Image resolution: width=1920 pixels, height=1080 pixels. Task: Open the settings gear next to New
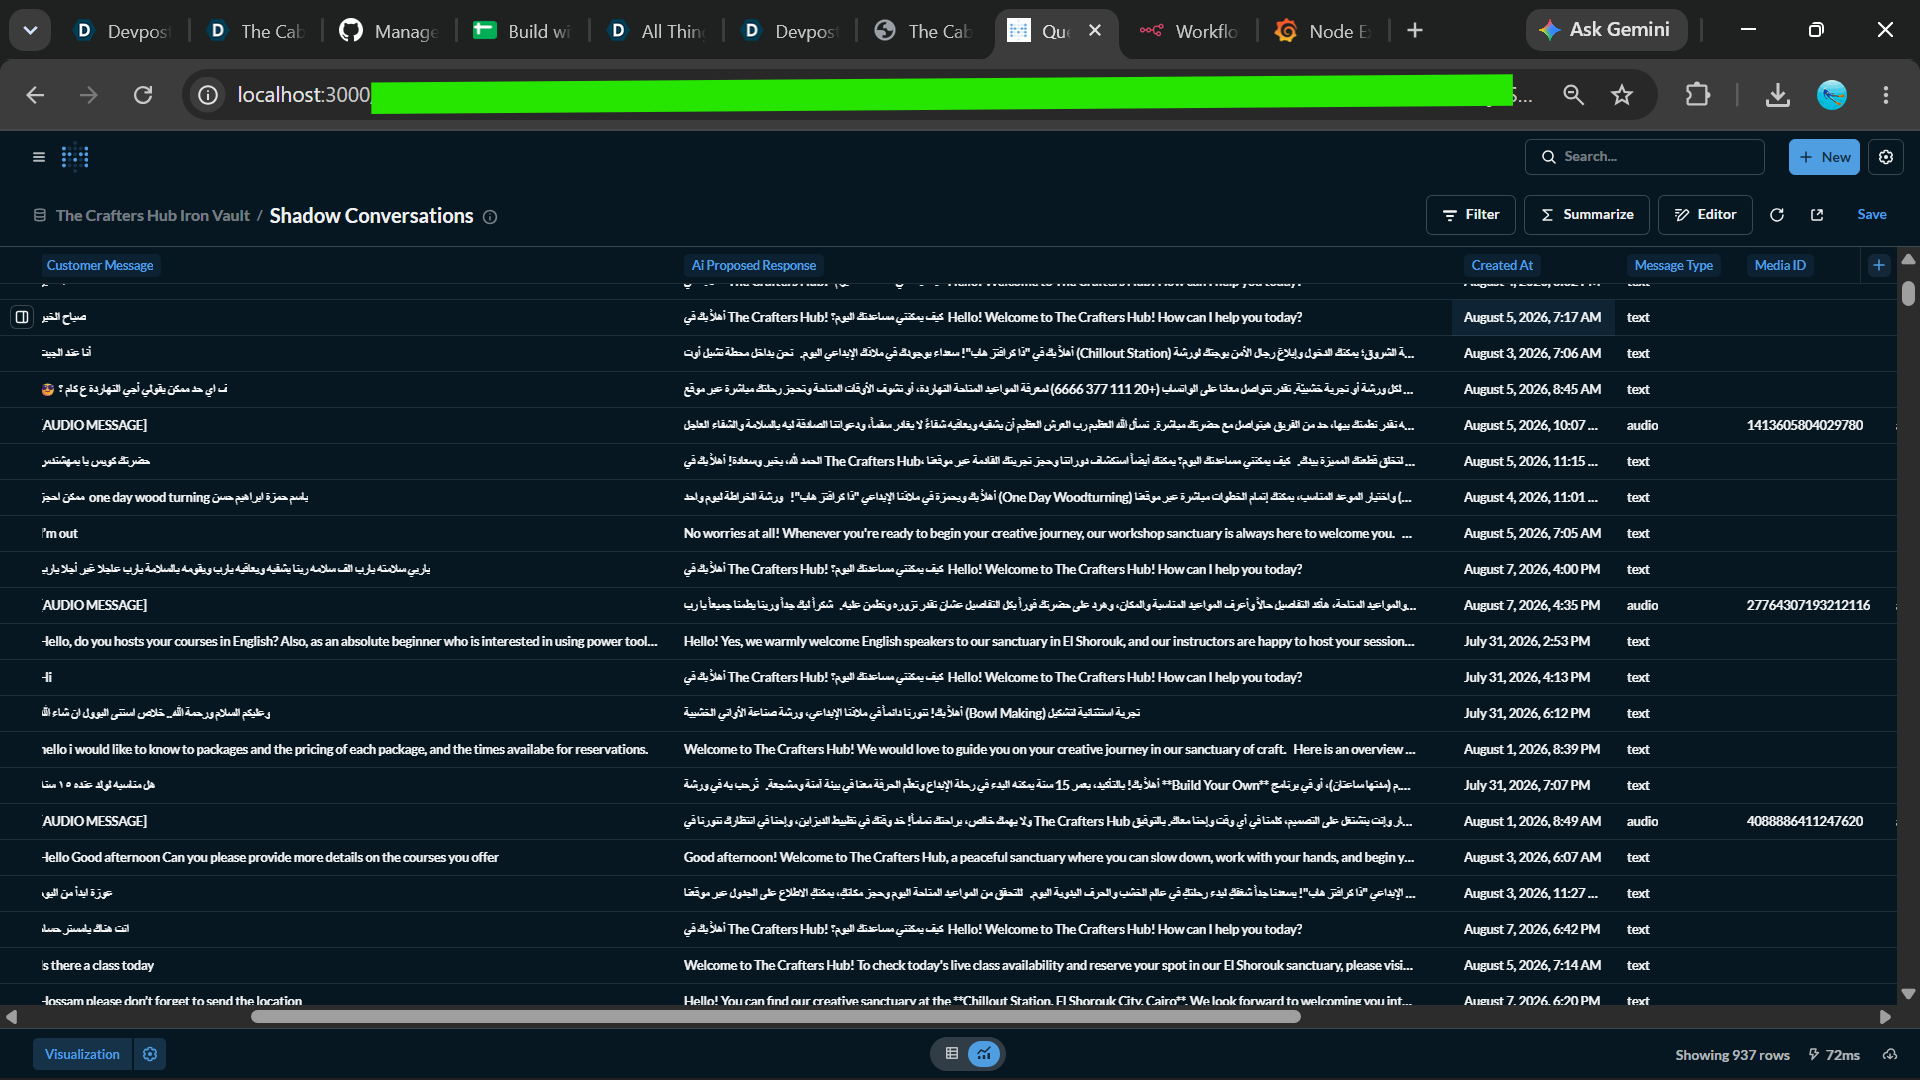coord(1886,157)
